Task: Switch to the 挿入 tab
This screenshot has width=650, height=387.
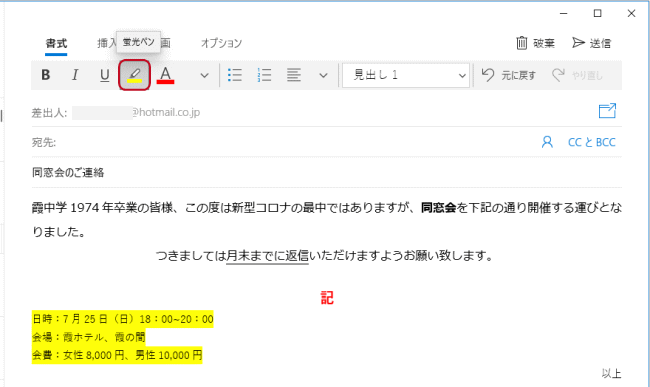Action: pos(107,43)
